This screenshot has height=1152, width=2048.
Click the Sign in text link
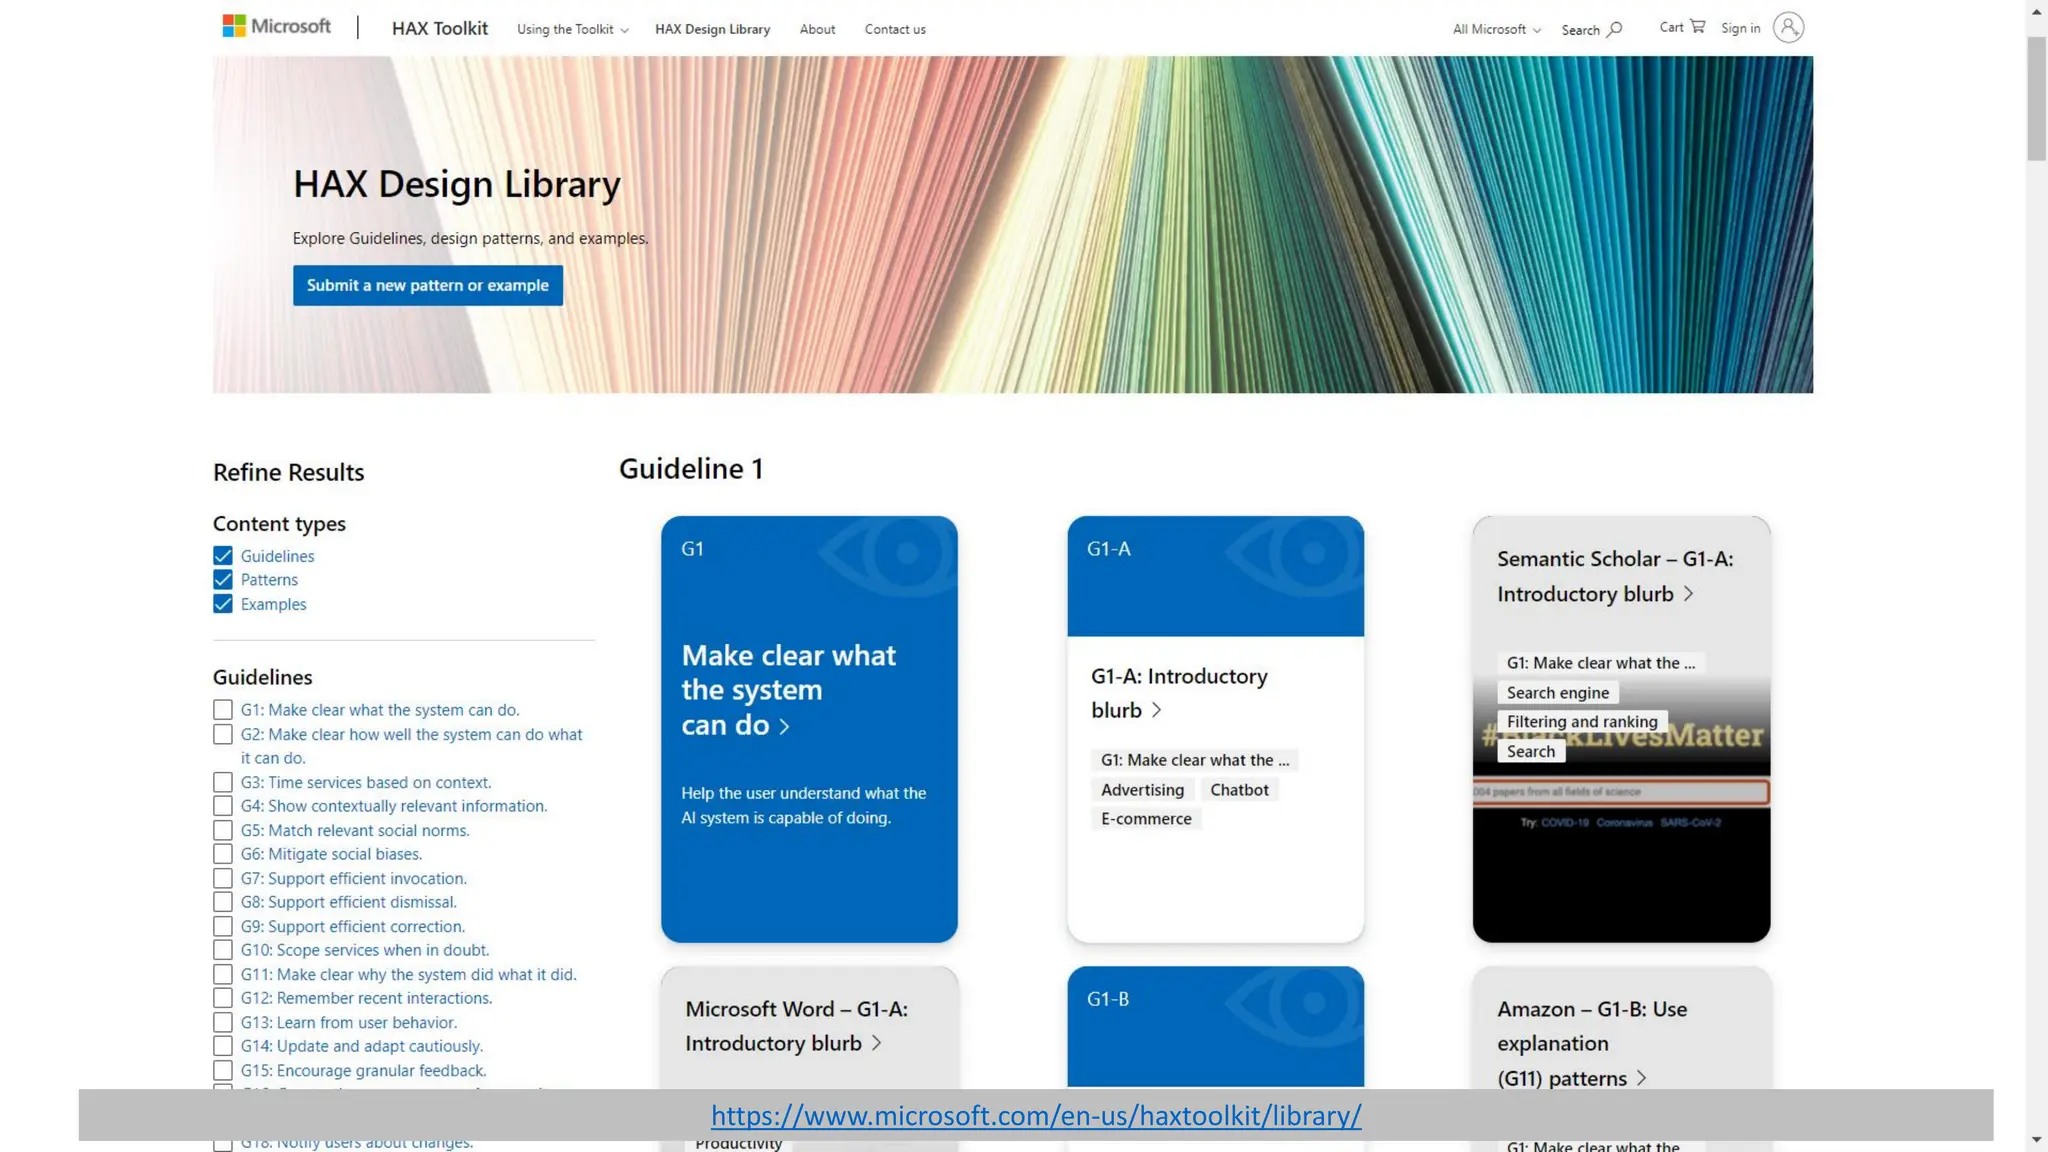(1740, 28)
